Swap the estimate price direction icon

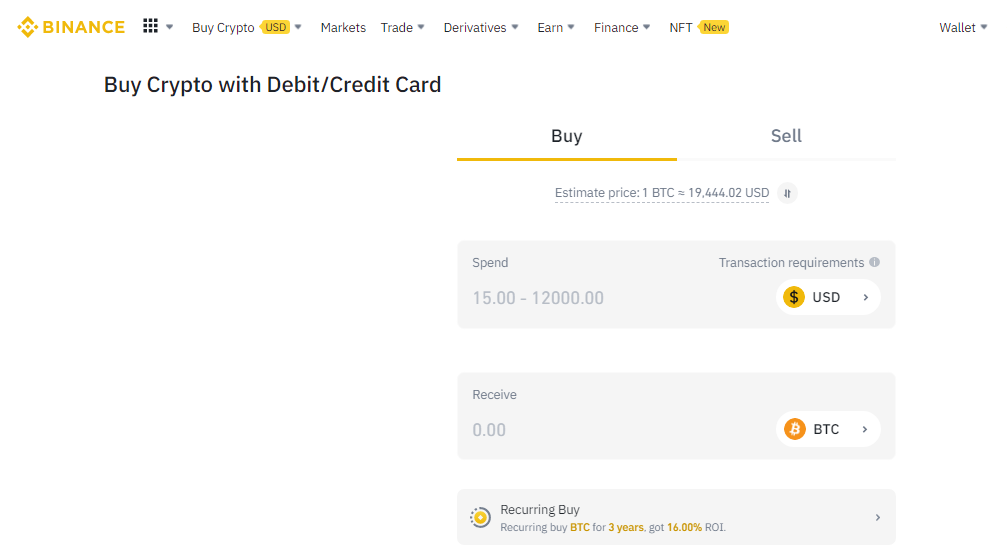tap(787, 193)
